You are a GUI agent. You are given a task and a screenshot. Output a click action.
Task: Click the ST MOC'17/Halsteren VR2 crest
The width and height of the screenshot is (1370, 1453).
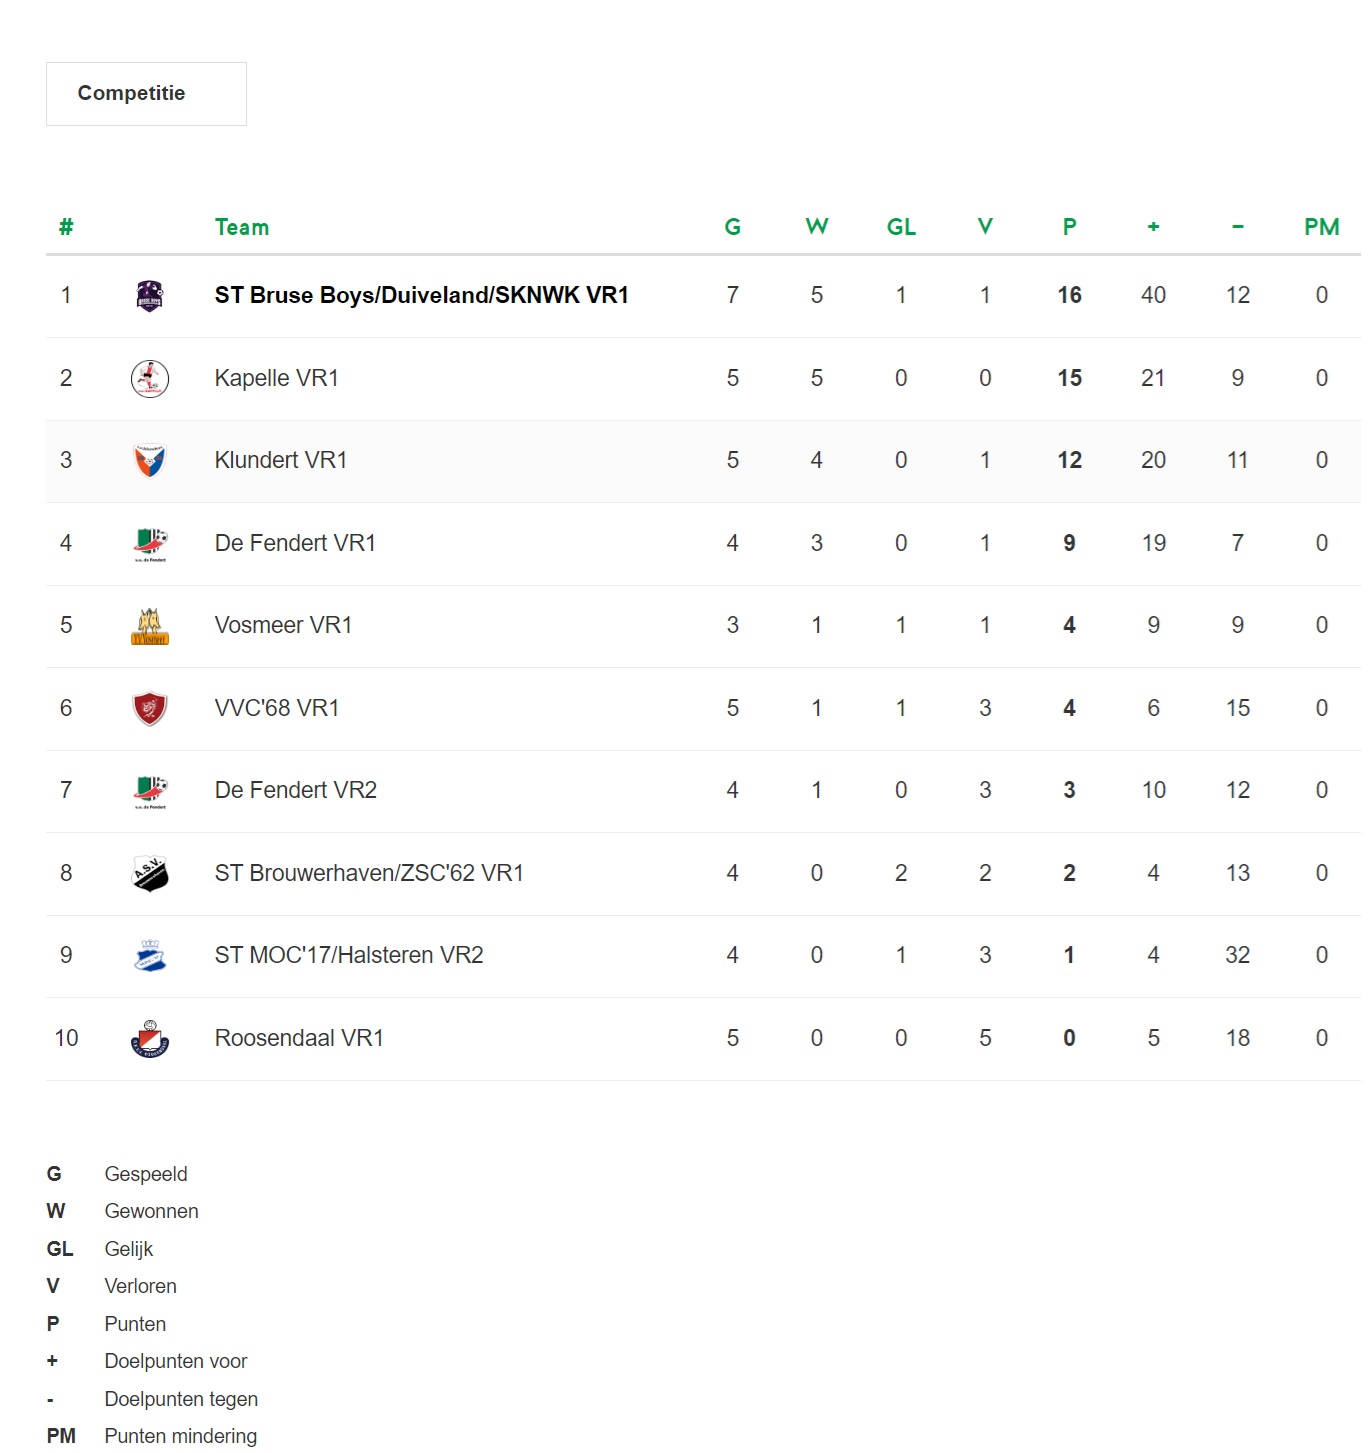coord(150,956)
